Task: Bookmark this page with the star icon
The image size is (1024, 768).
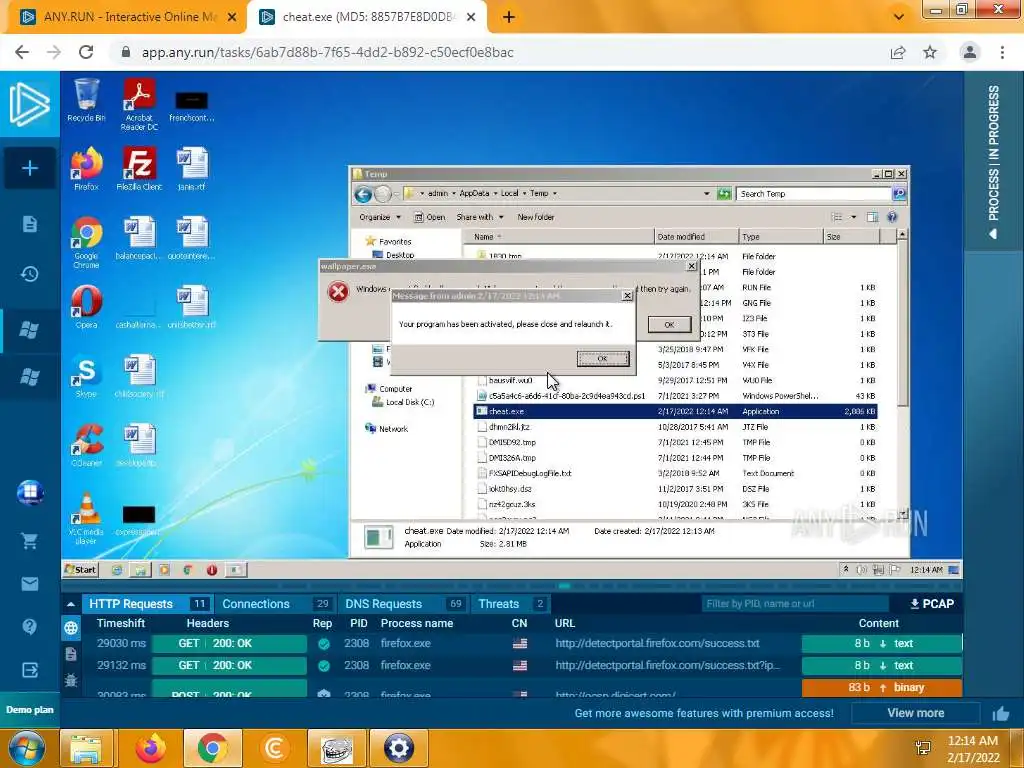Action: click(930, 52)
